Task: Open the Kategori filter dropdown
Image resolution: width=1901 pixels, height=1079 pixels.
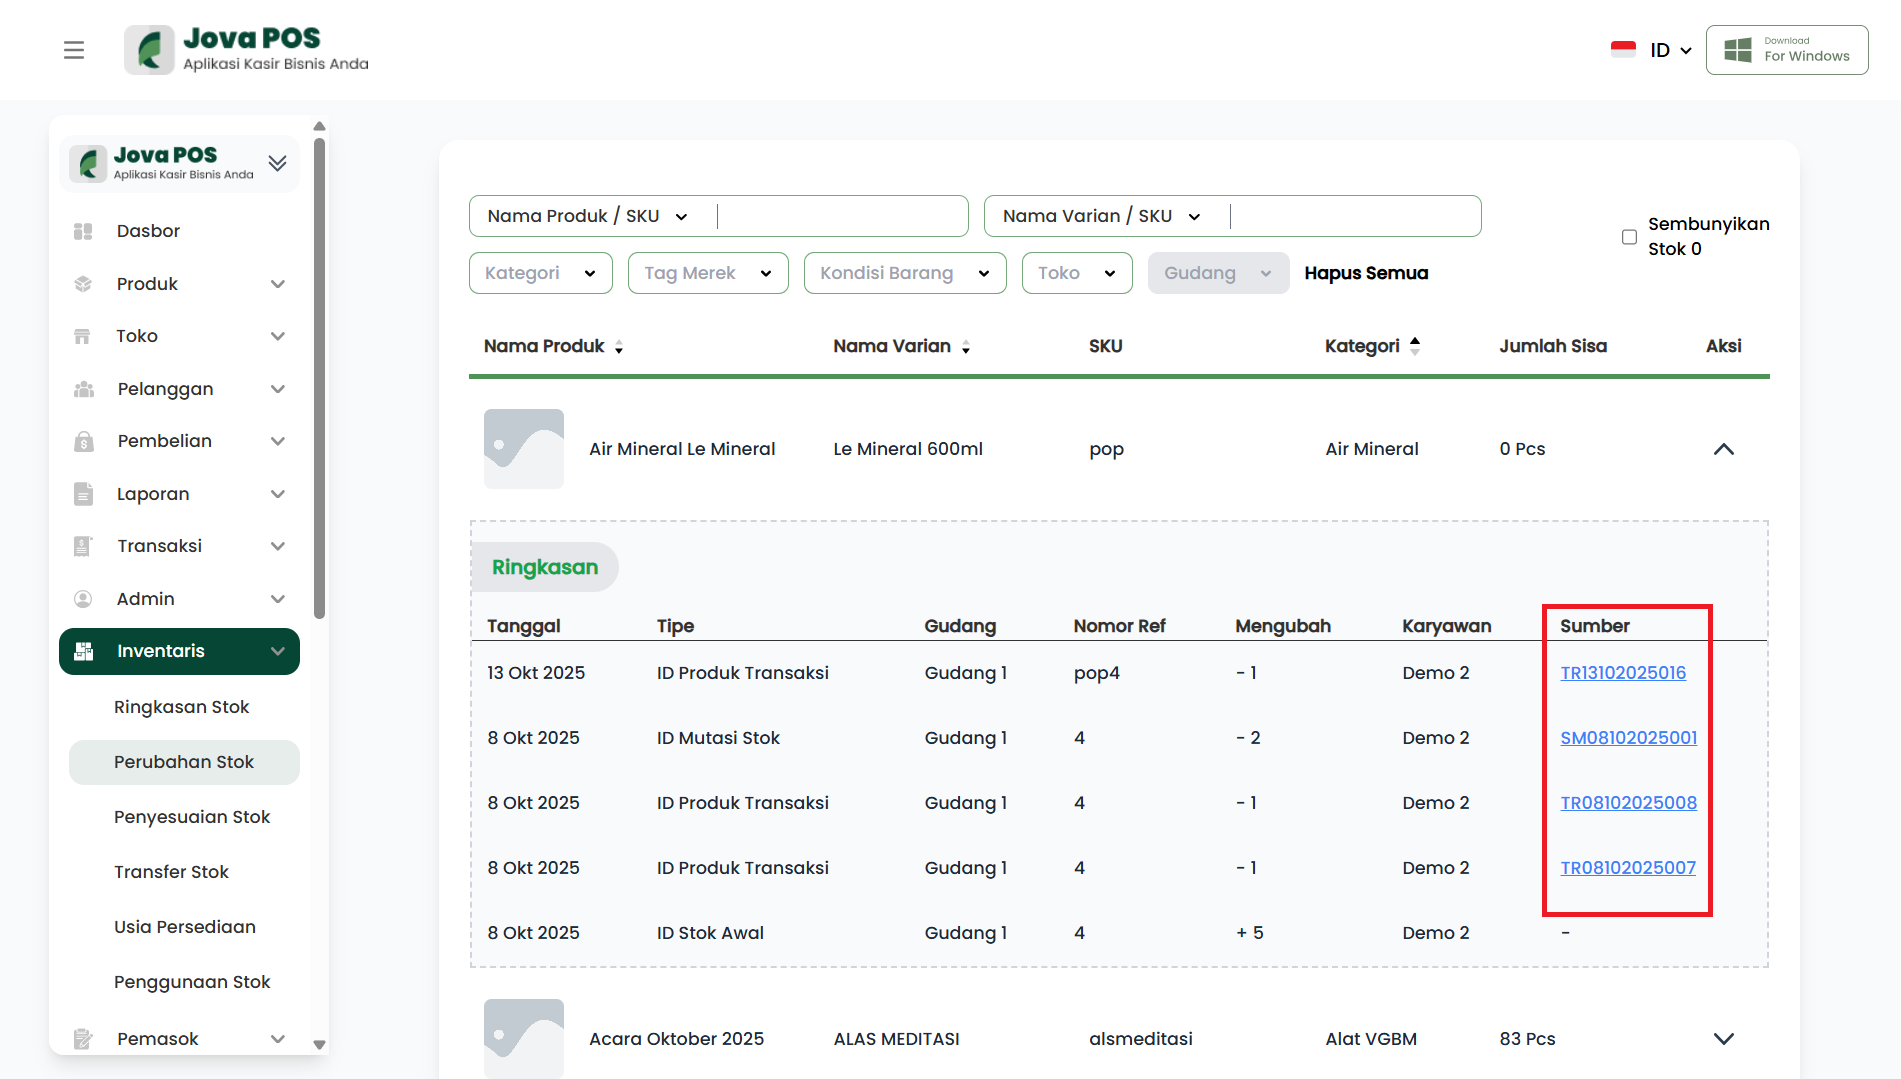Action: [x=540, y=273]
